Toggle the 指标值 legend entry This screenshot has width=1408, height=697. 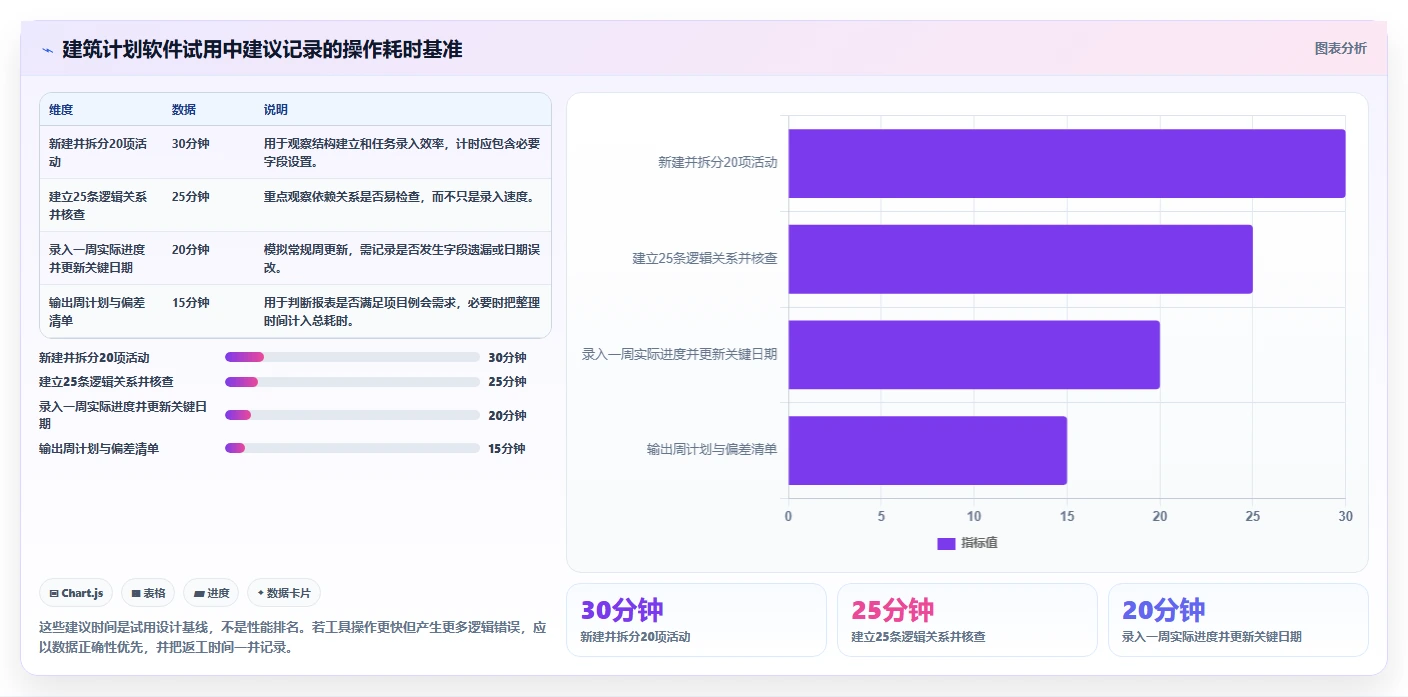(967, 543)
